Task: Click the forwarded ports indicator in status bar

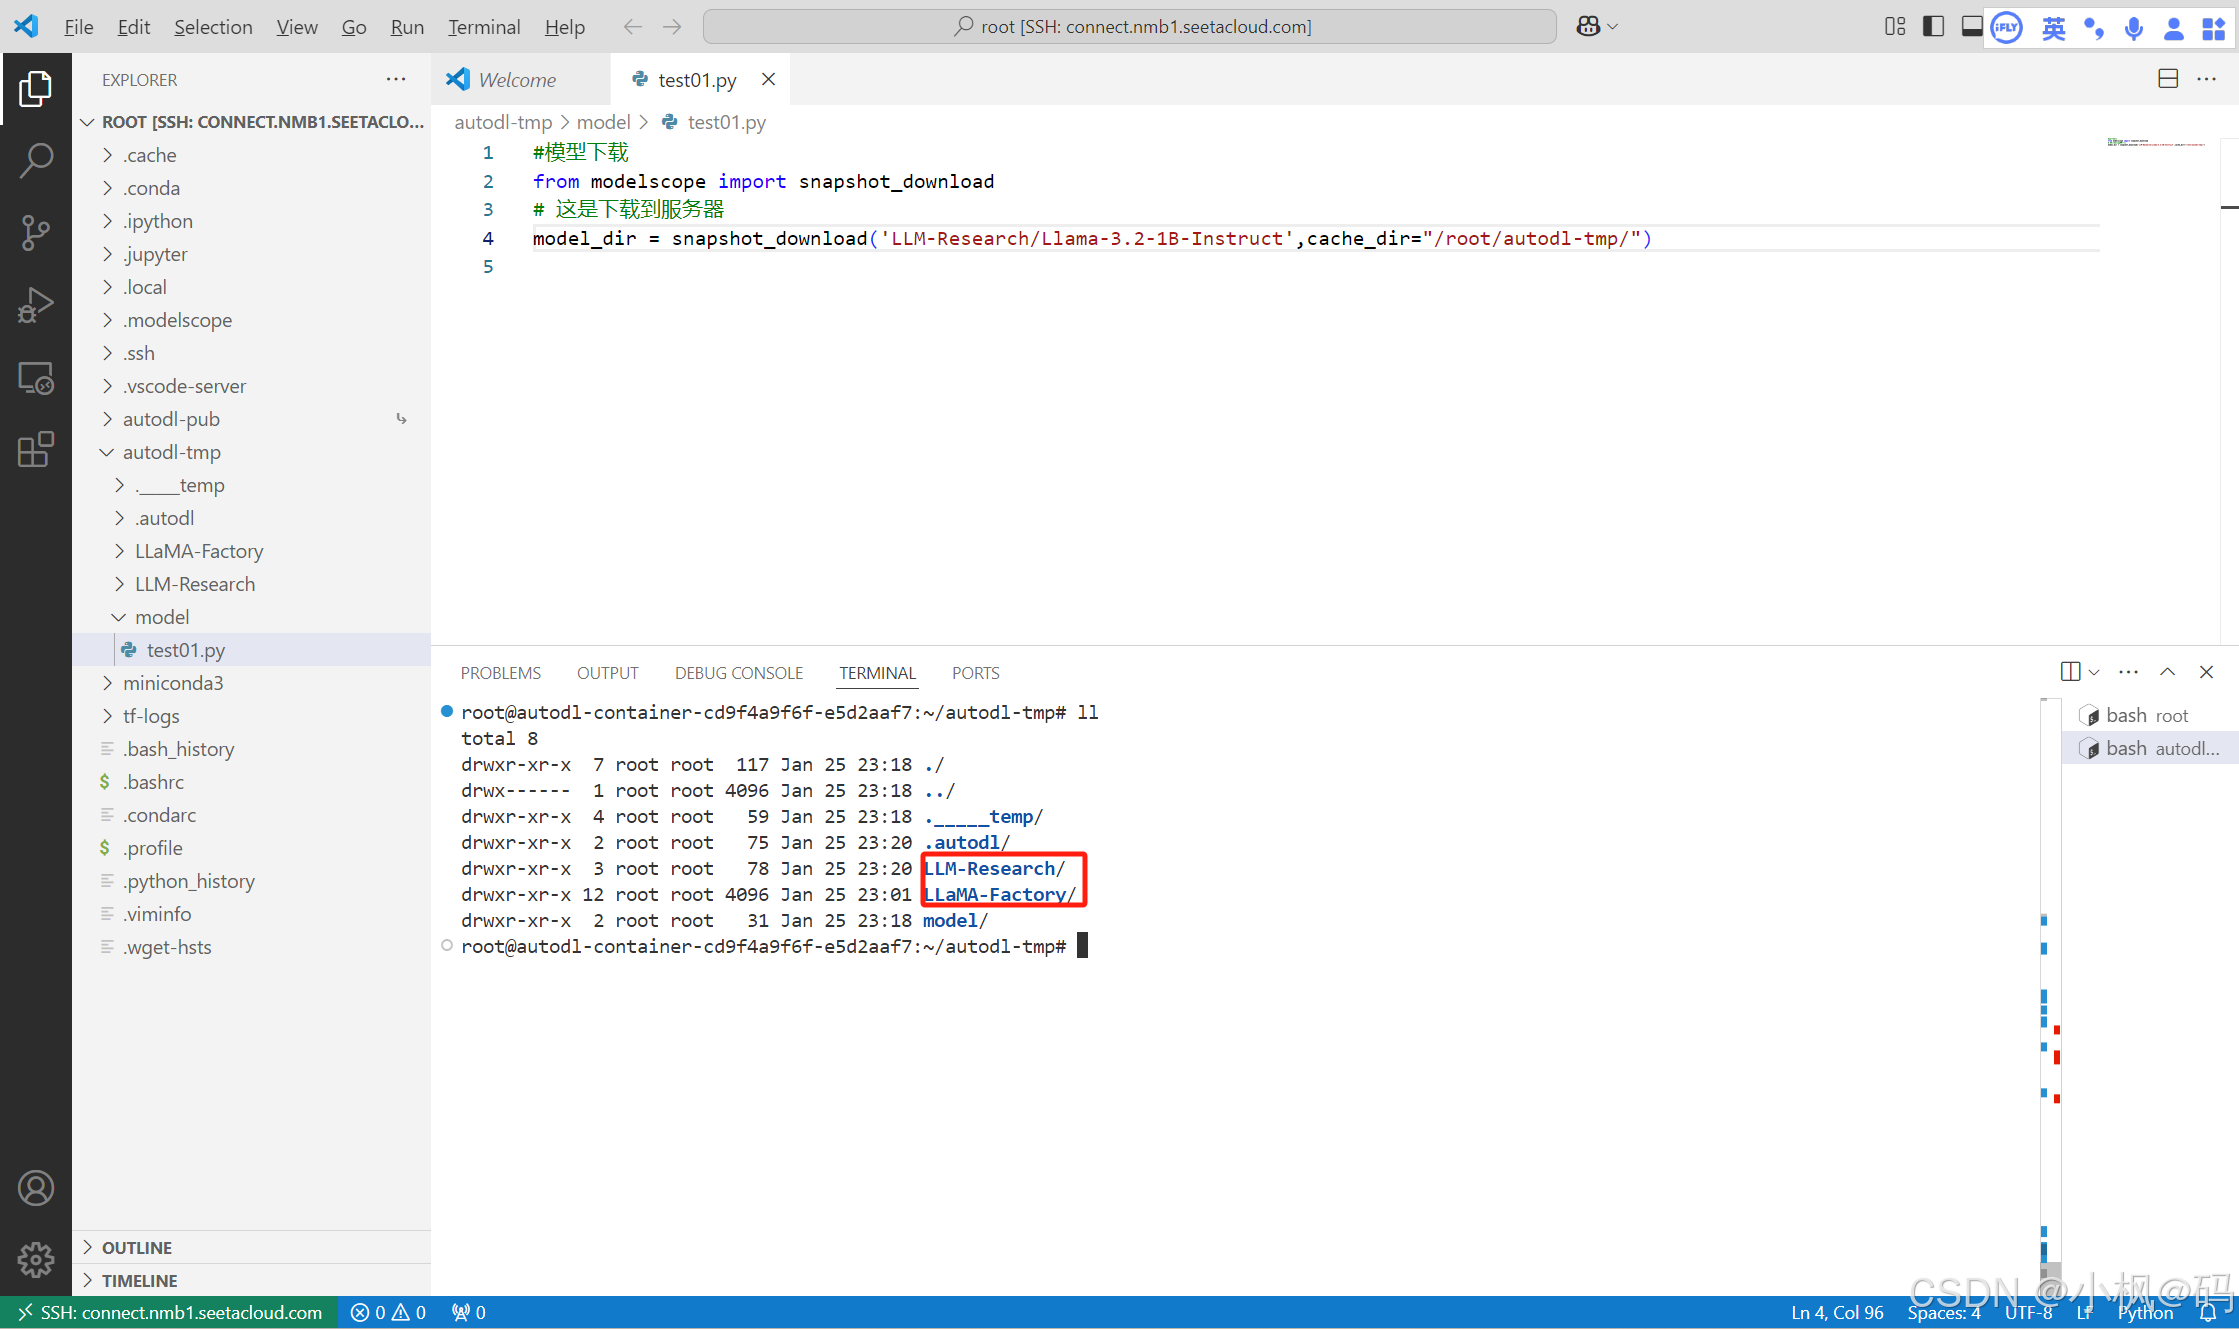Action: pos(469,1312)
